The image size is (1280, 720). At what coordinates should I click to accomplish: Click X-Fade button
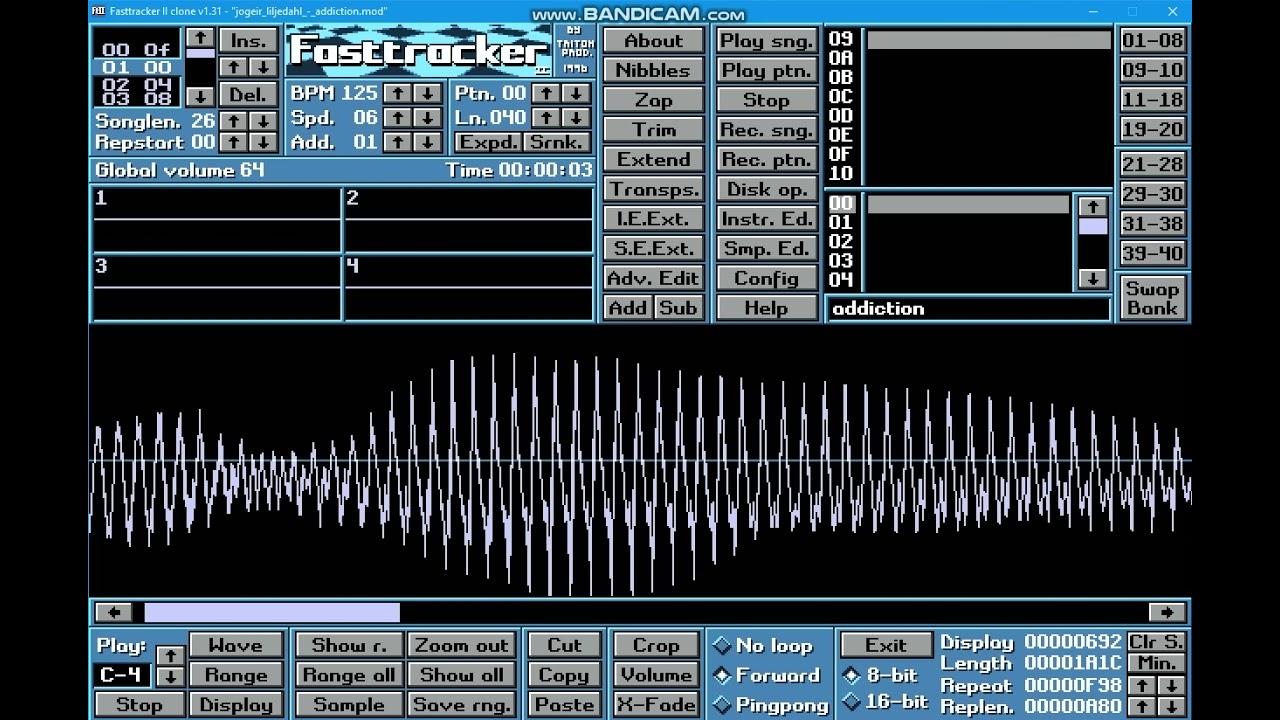(x=655, y=704)
